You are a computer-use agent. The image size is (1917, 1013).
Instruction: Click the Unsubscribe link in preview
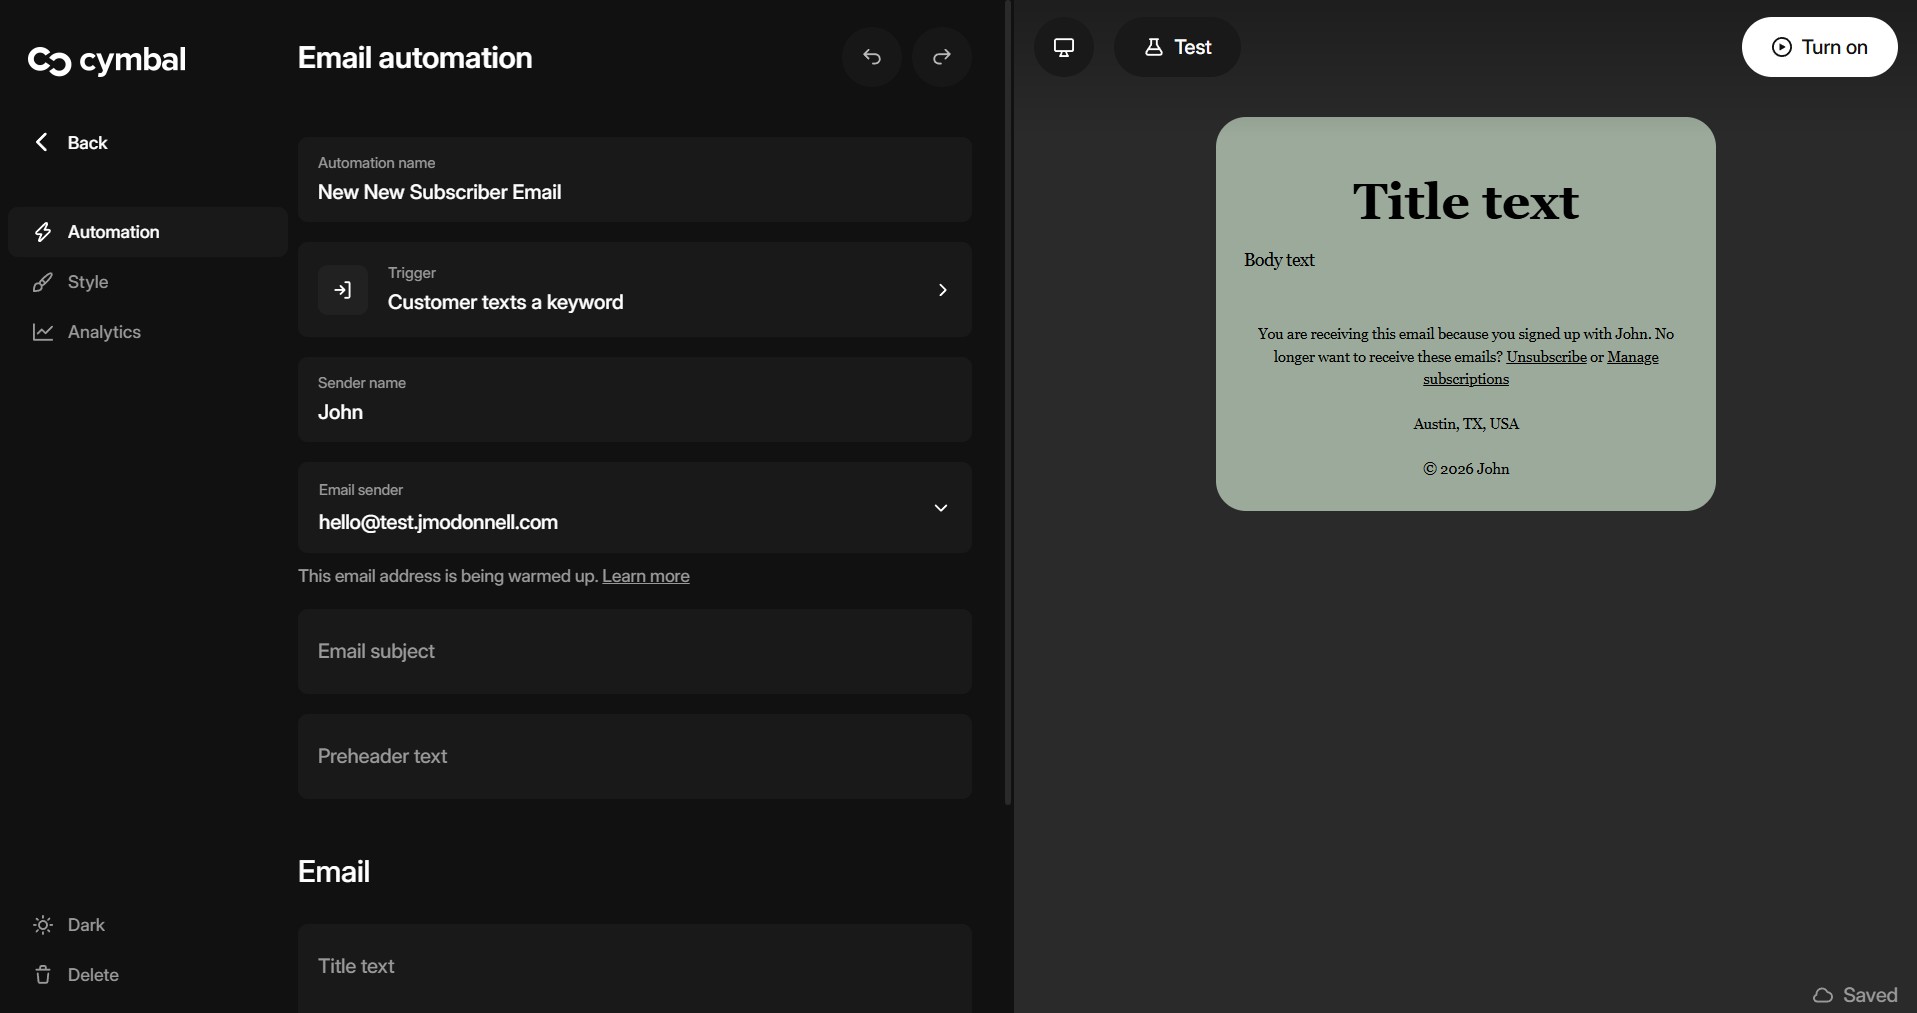coord(1546,357)
